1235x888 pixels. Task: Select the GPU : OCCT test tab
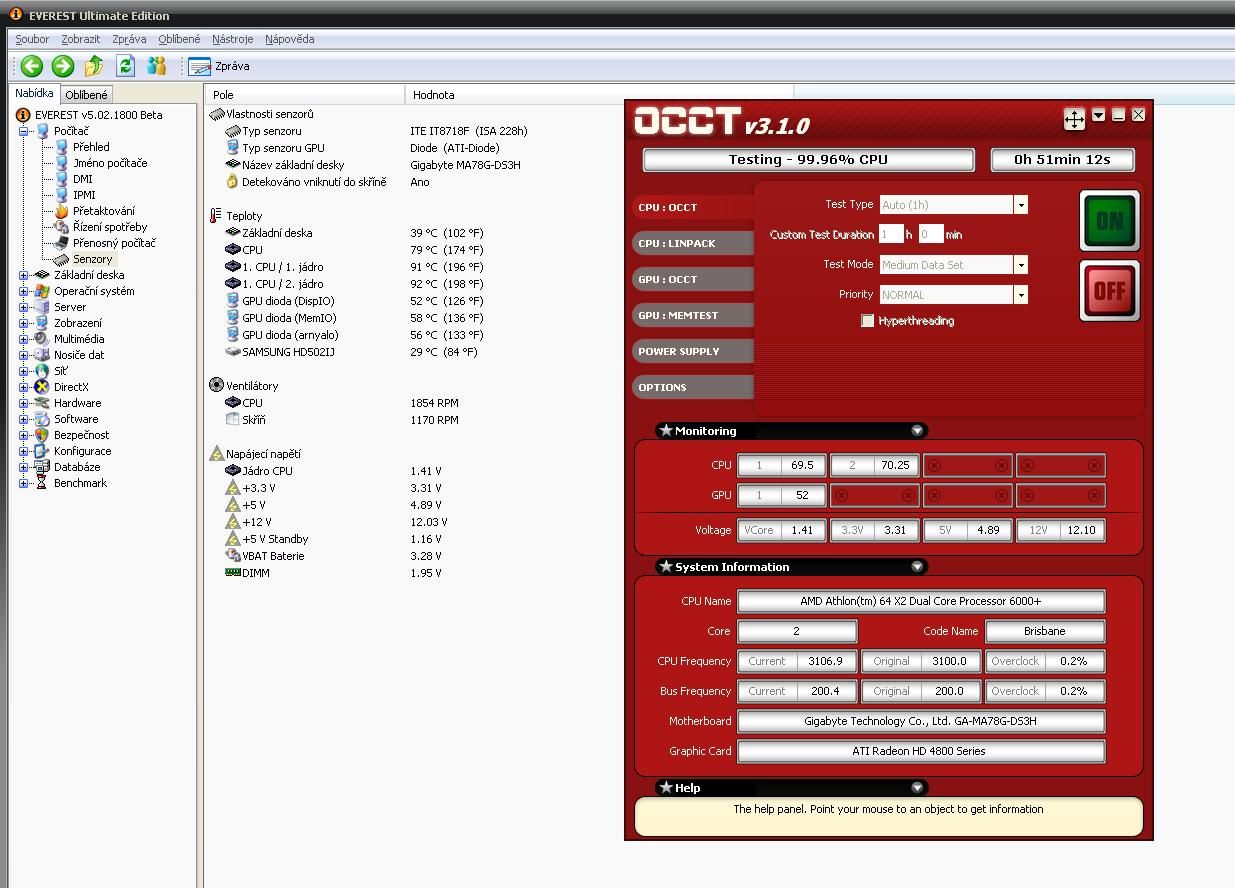(694, 279)
